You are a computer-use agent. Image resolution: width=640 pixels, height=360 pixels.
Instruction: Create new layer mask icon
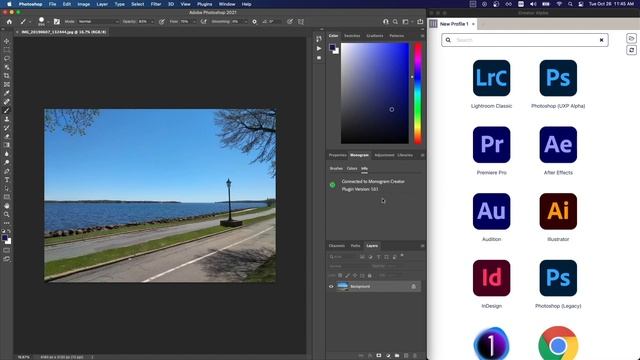[x=378, y=356]
